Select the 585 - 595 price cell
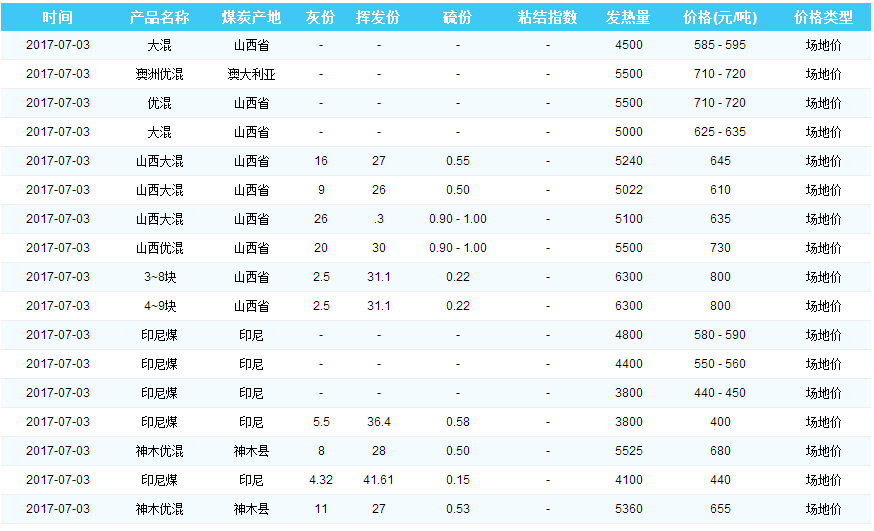This screenshot has height=531, width=874. [x=719, y=45]
